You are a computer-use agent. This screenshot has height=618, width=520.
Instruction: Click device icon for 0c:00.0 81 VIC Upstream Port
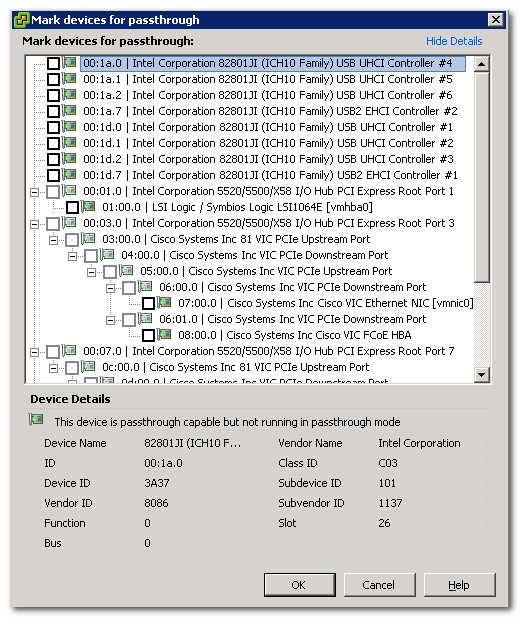point(88,366)
